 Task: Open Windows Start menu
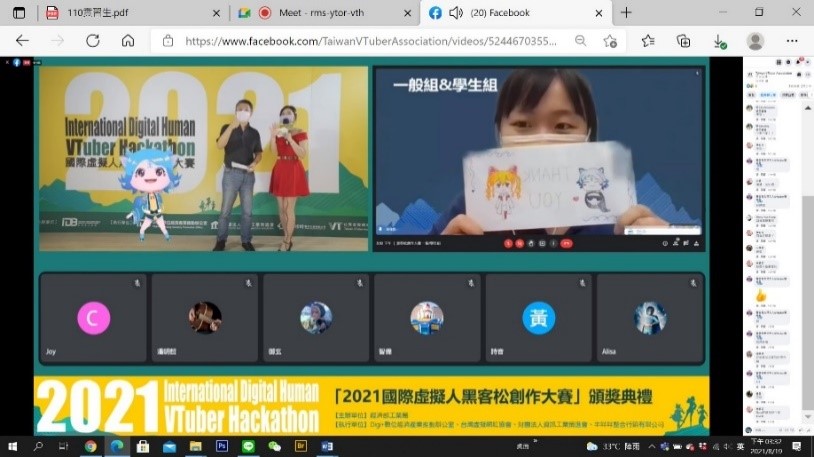click(14, 446)
